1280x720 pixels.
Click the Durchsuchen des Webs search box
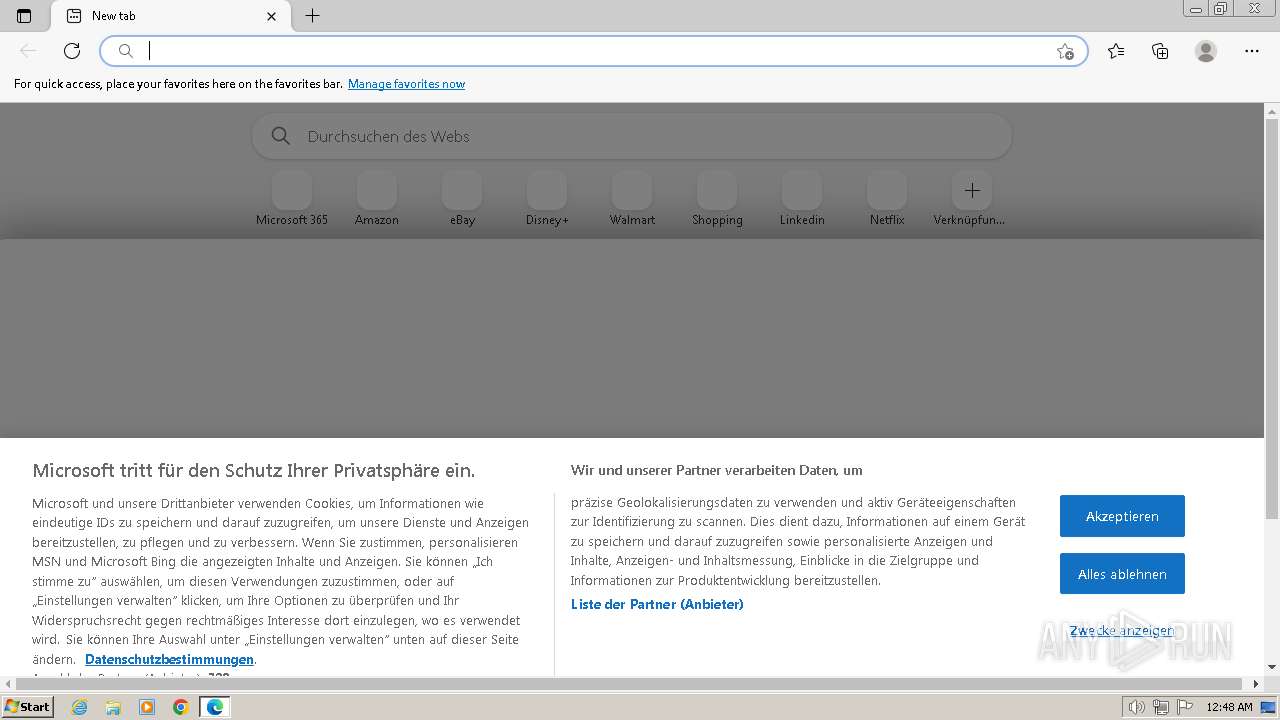point(632,136)
